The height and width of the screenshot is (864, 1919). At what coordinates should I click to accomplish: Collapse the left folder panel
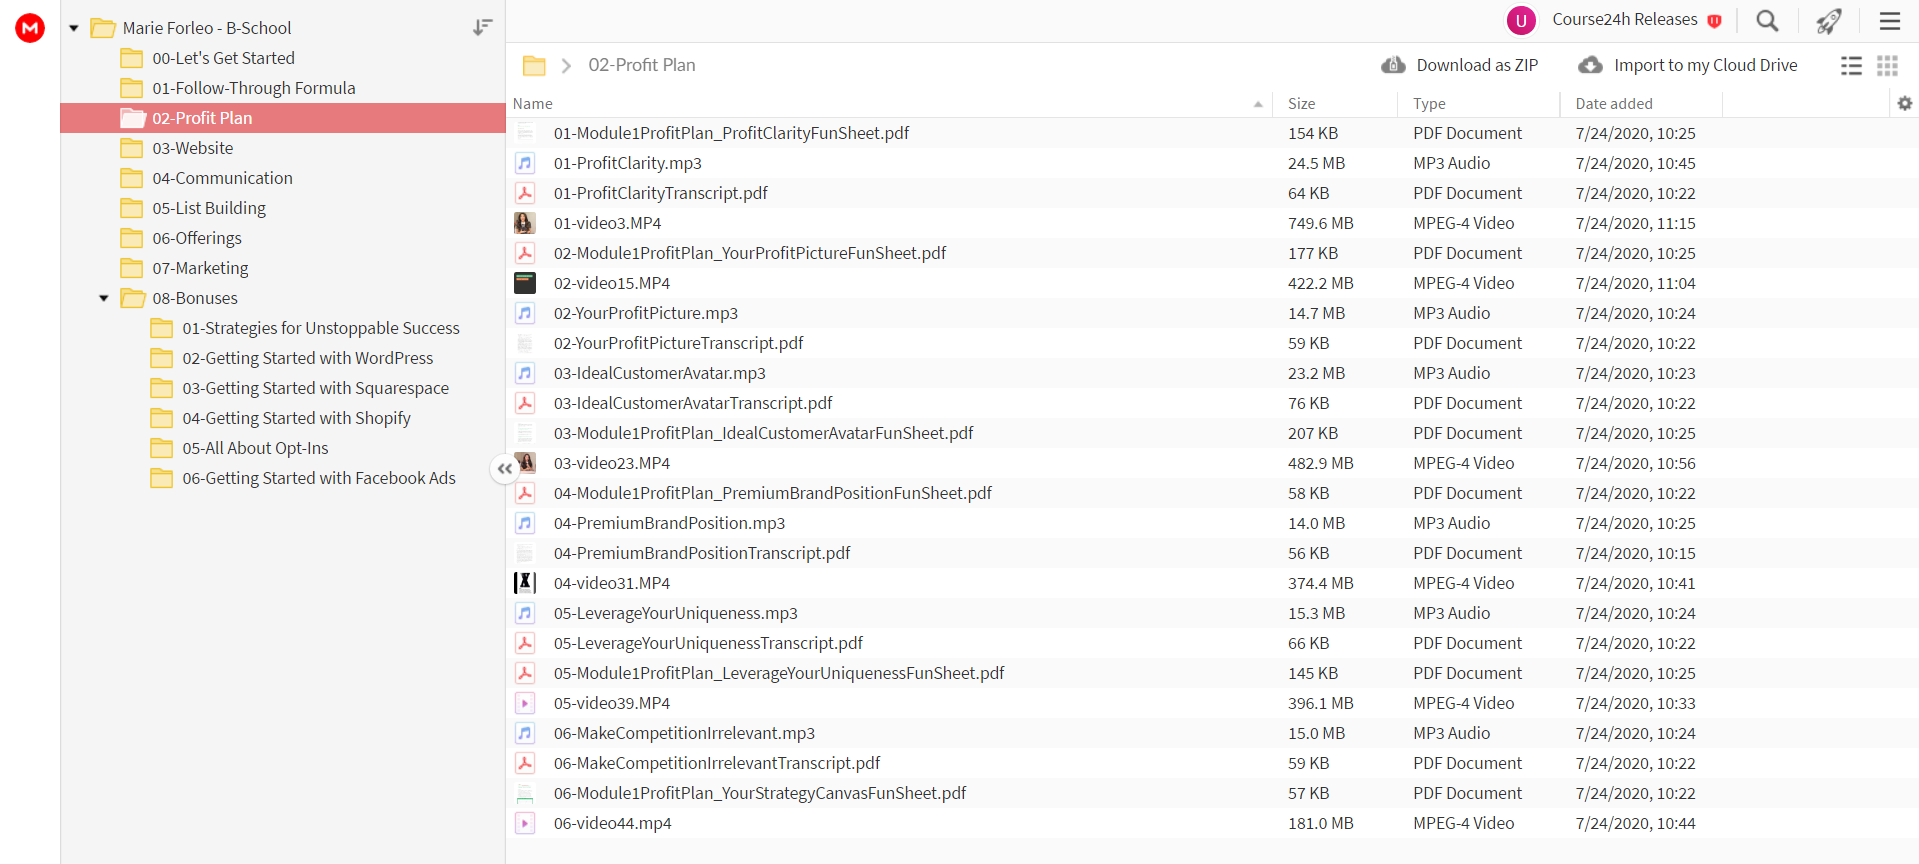(x=504, y=468)
